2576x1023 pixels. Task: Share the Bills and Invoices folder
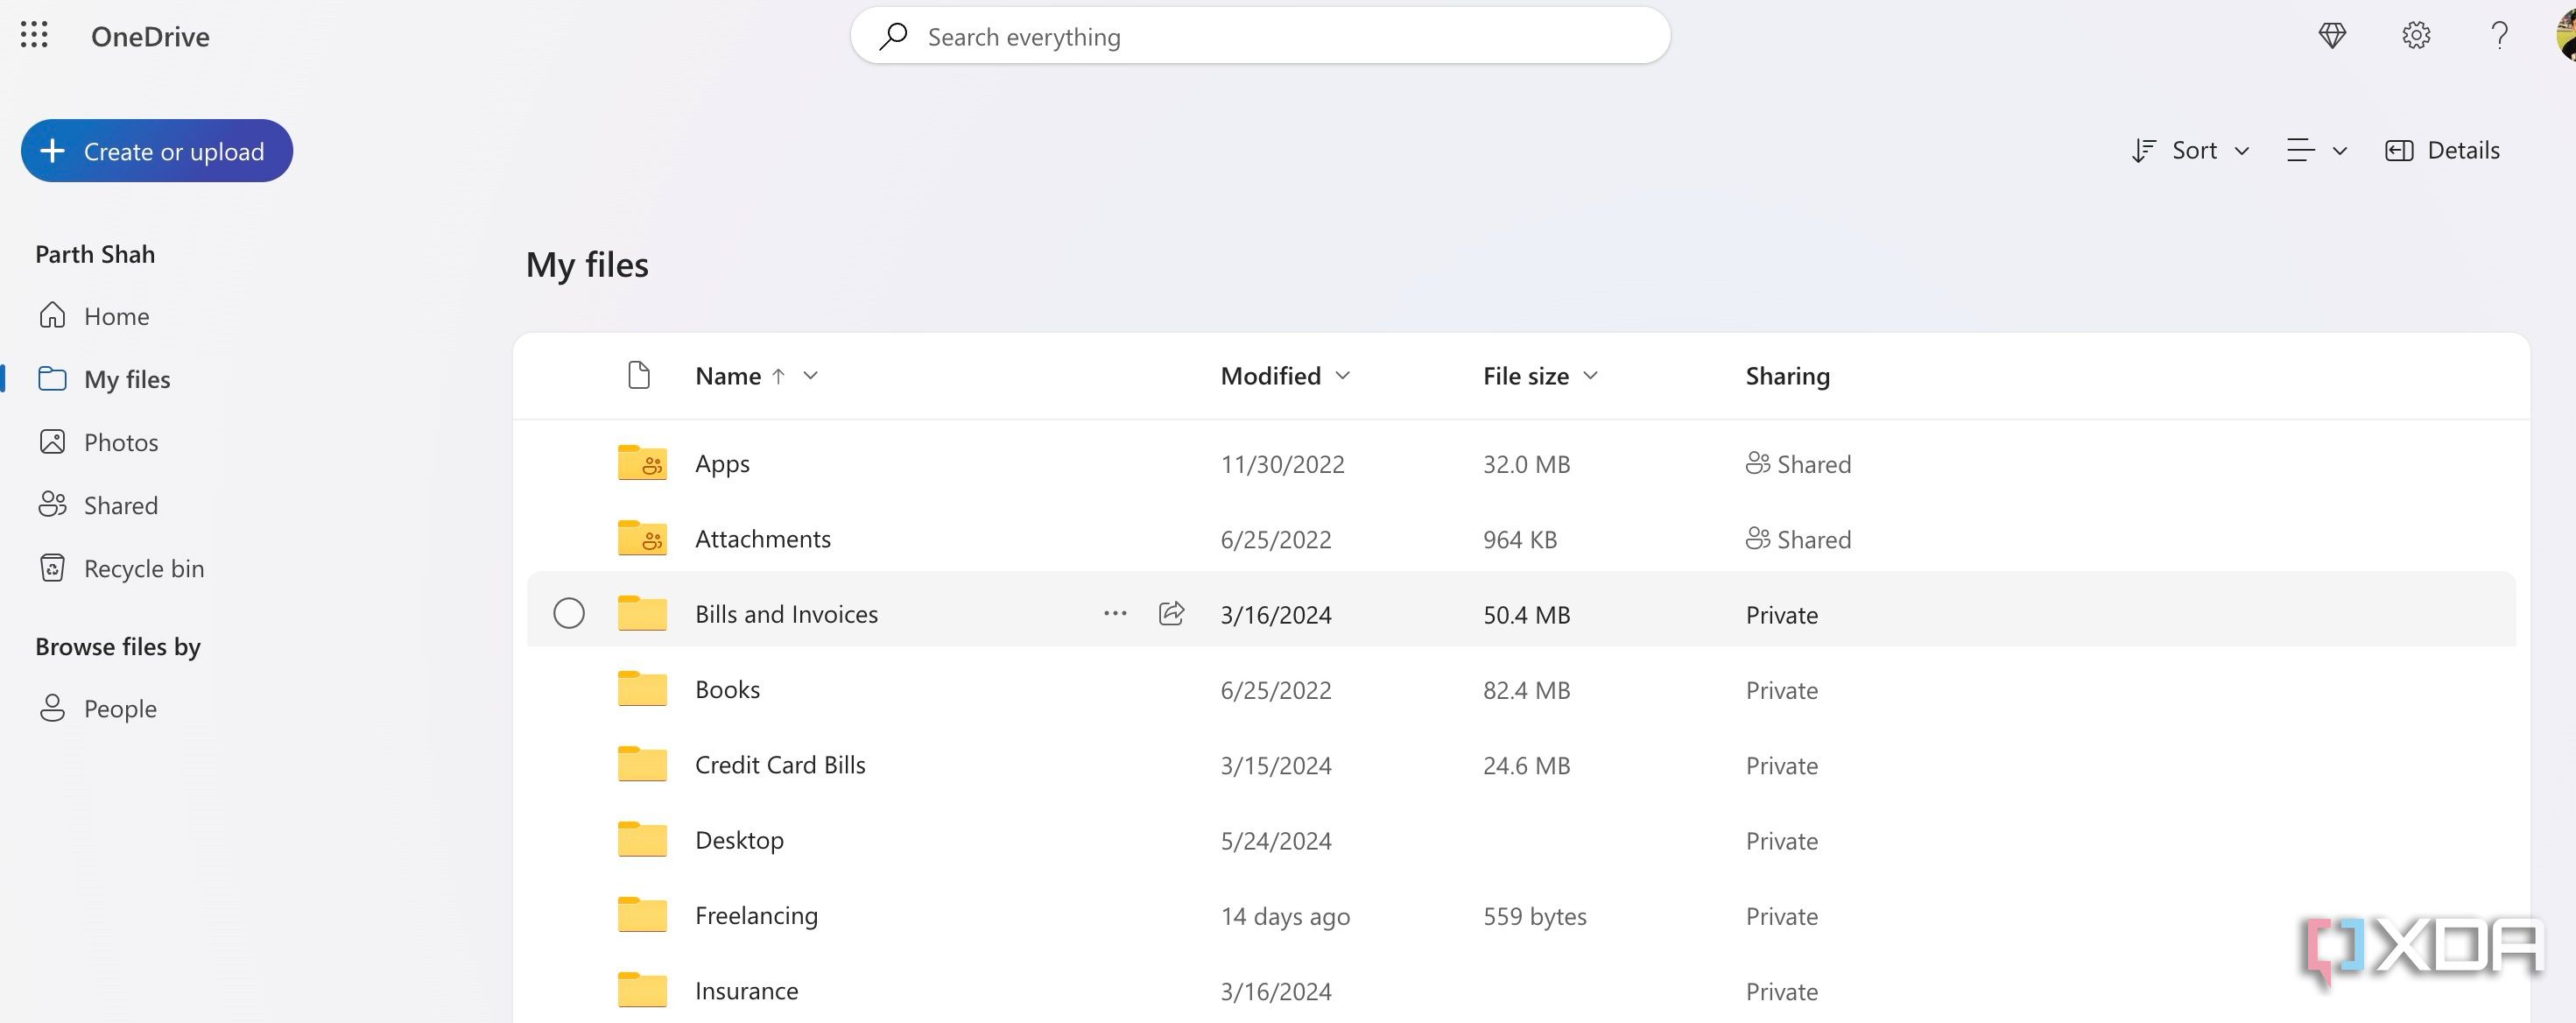pyautogui.click(x=1171, y=613)
